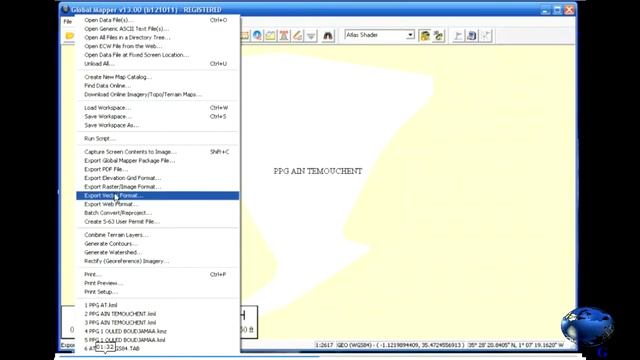The width and height of the screenshot is (640, 360).
Task: Choose Open Data File at Fixed Screen Location
Action: [158, 55]
